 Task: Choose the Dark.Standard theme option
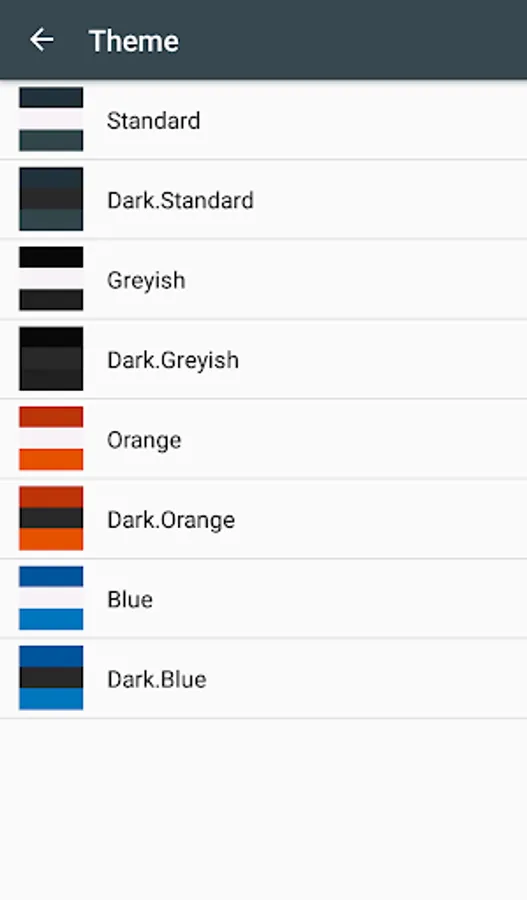[x=180, y=200]
